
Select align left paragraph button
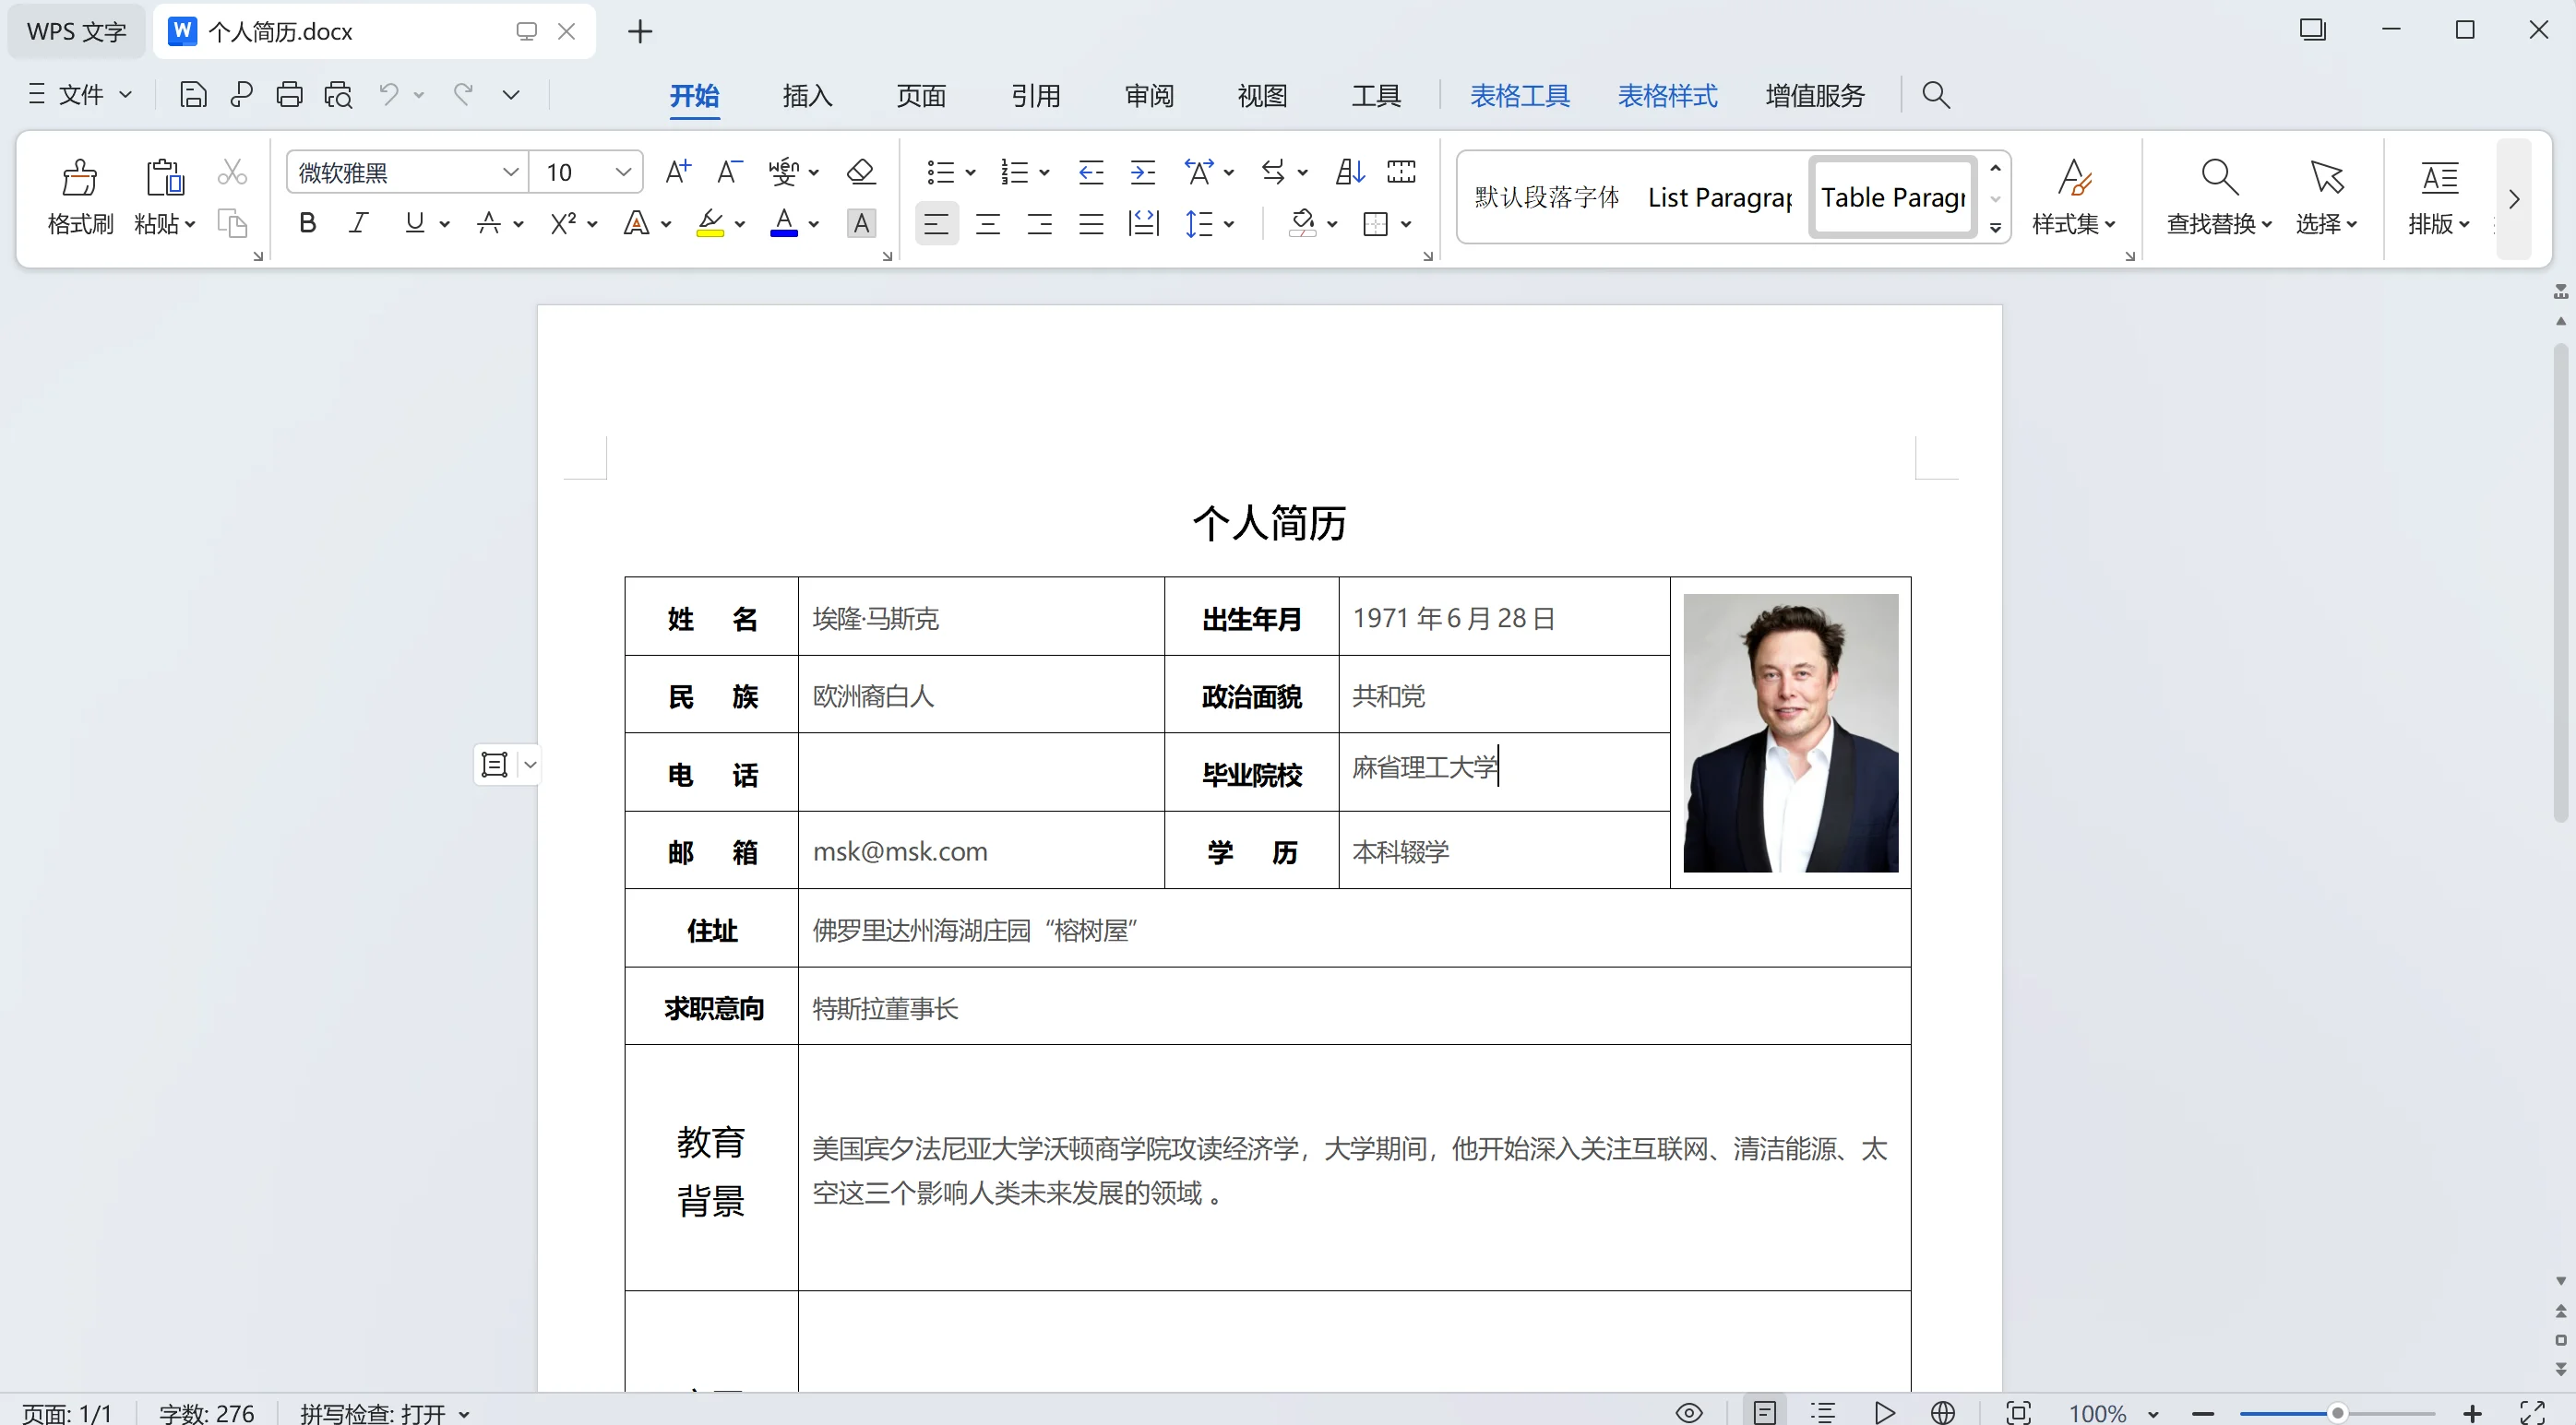[x=936, y=224]
